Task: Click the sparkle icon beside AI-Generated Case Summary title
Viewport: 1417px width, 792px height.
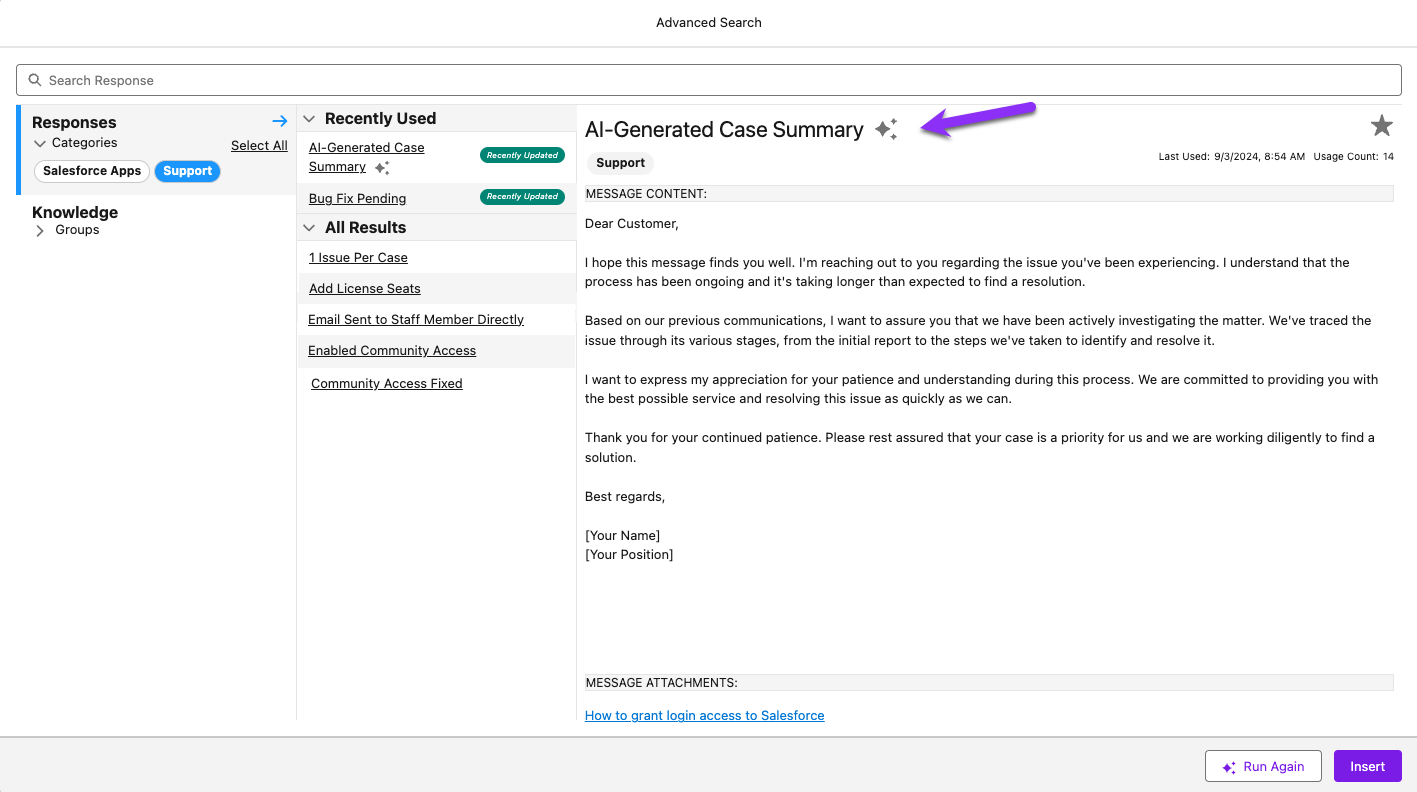Action: pyautogui.click(x=885, y=128)
